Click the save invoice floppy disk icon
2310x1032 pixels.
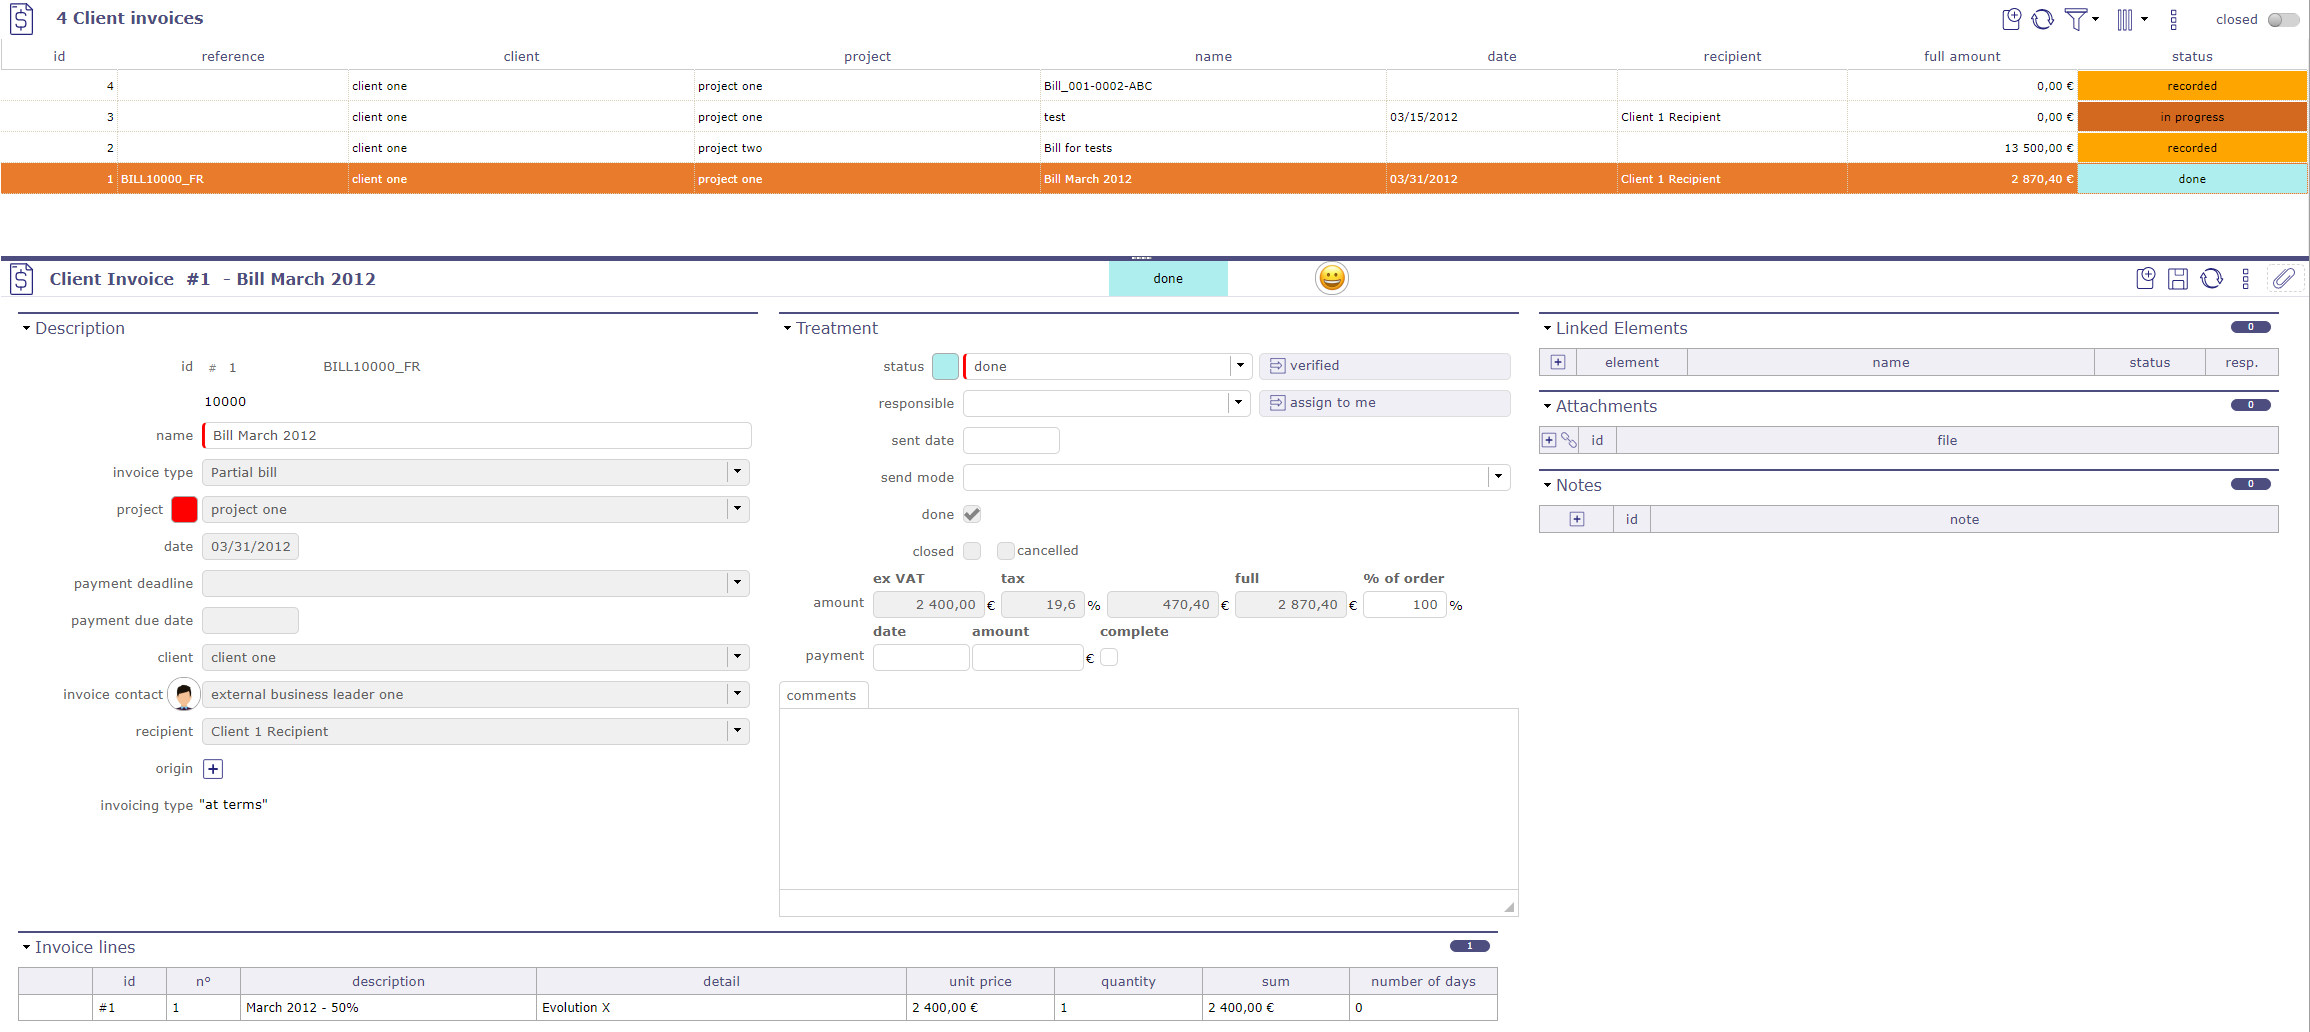click(2177, 279)
